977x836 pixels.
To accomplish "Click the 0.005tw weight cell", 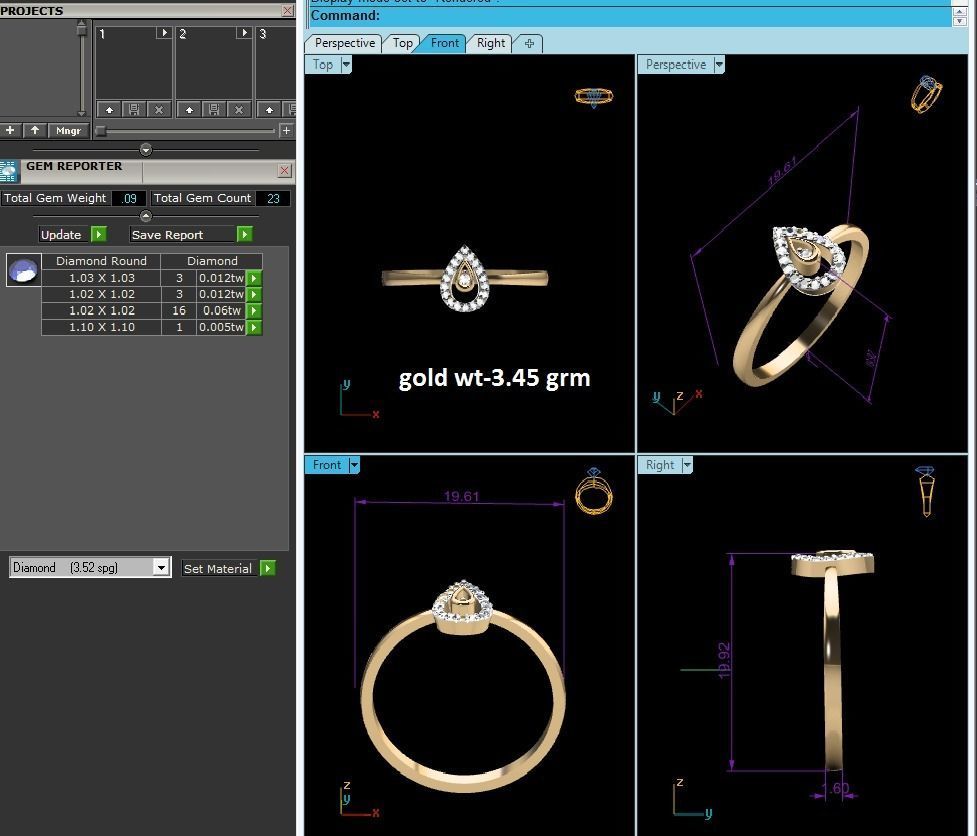I will pos(221,327).
